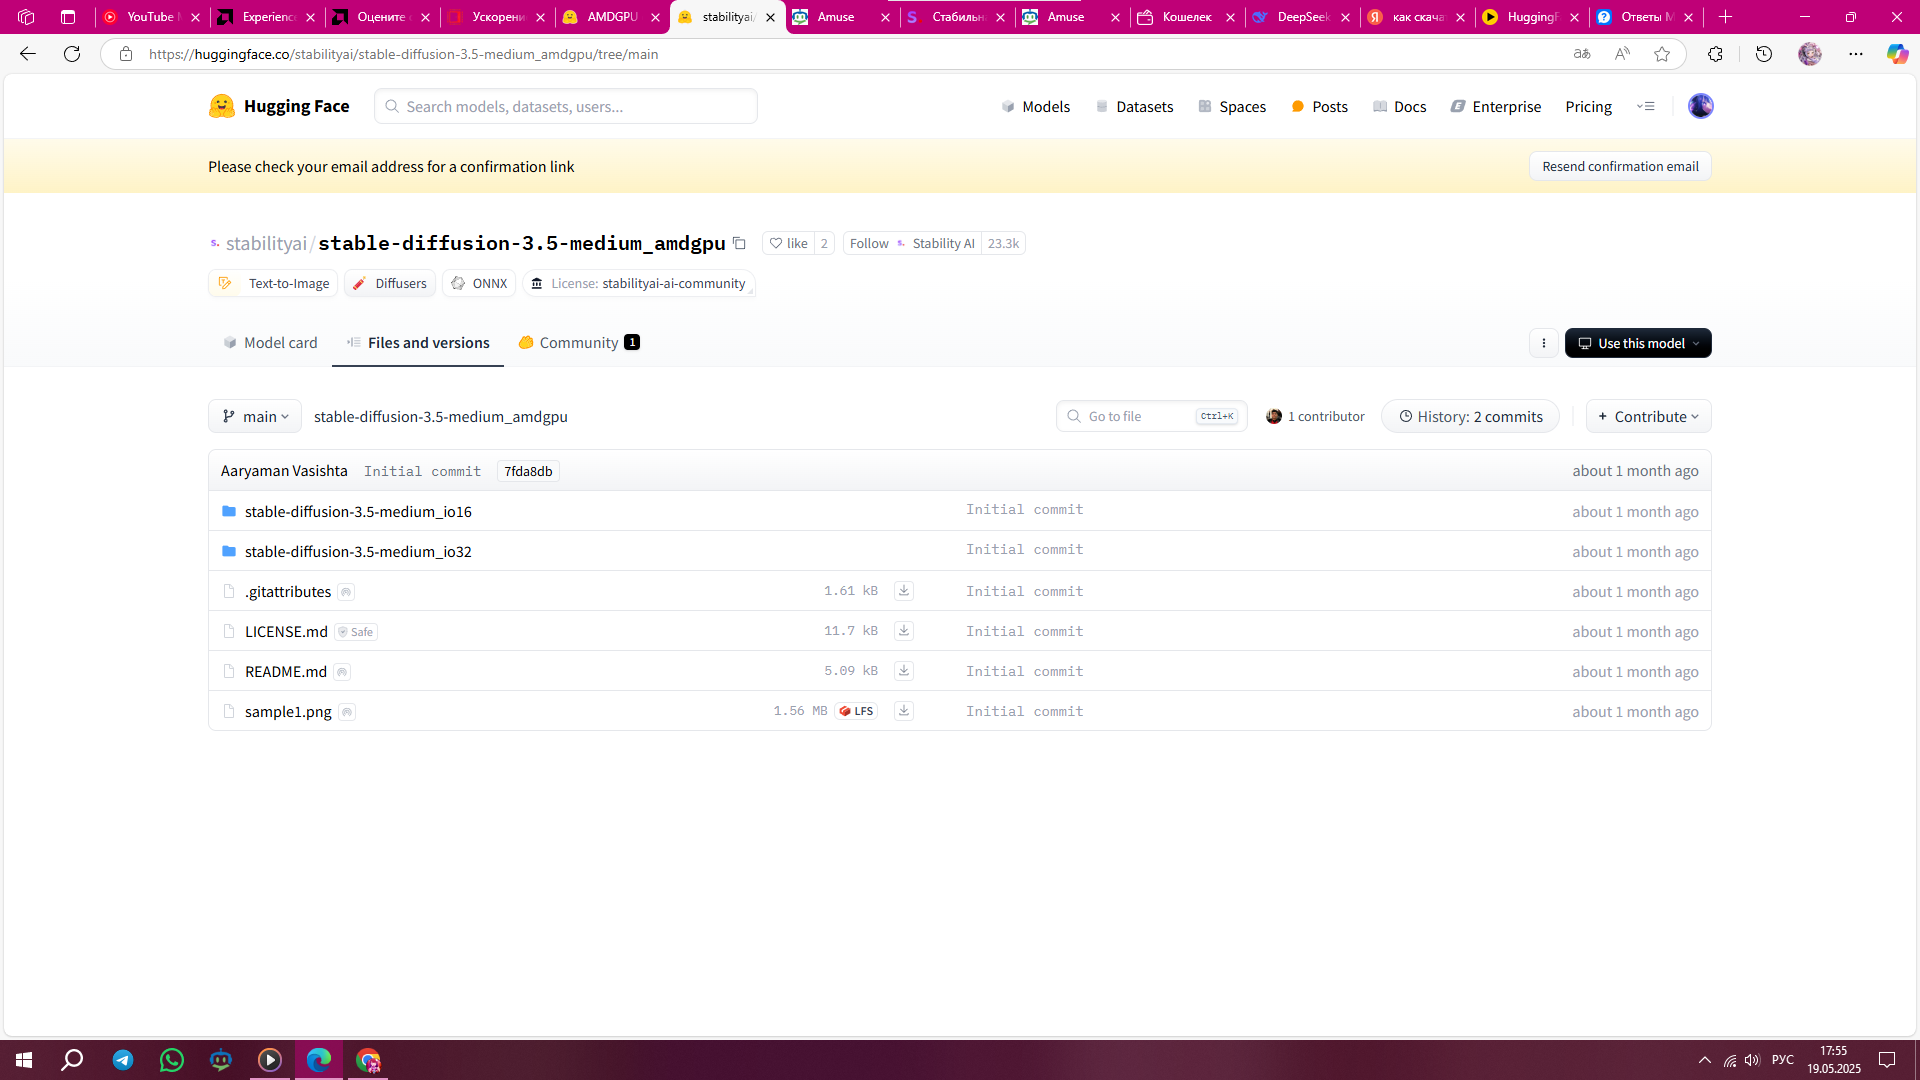The image size is (1920, 1080).
Task: Focus the Search models, datasets, users field
Action: [x=566, y=106]
